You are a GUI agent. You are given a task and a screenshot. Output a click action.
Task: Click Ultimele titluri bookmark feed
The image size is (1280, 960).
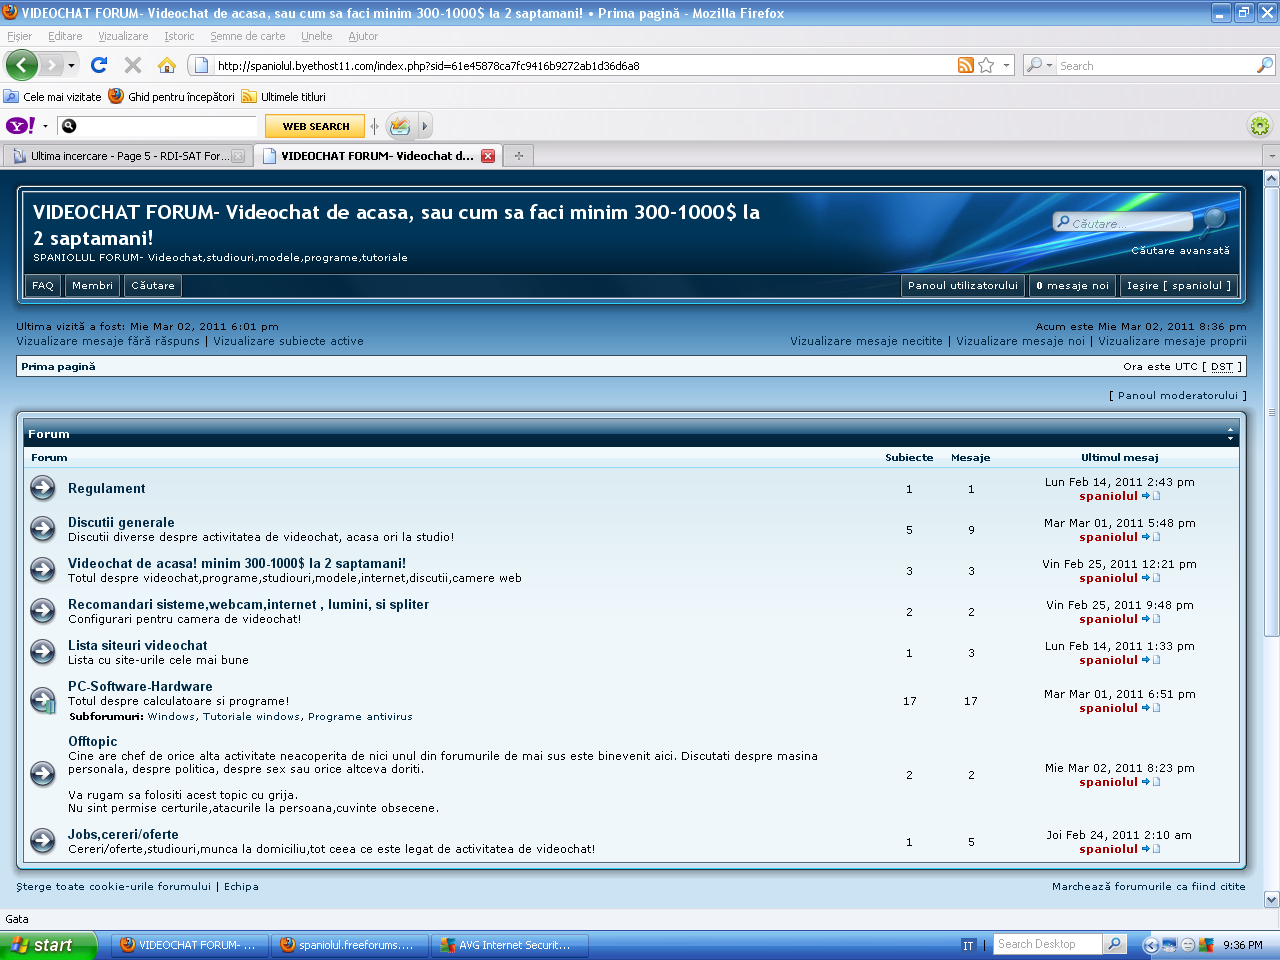284,97
